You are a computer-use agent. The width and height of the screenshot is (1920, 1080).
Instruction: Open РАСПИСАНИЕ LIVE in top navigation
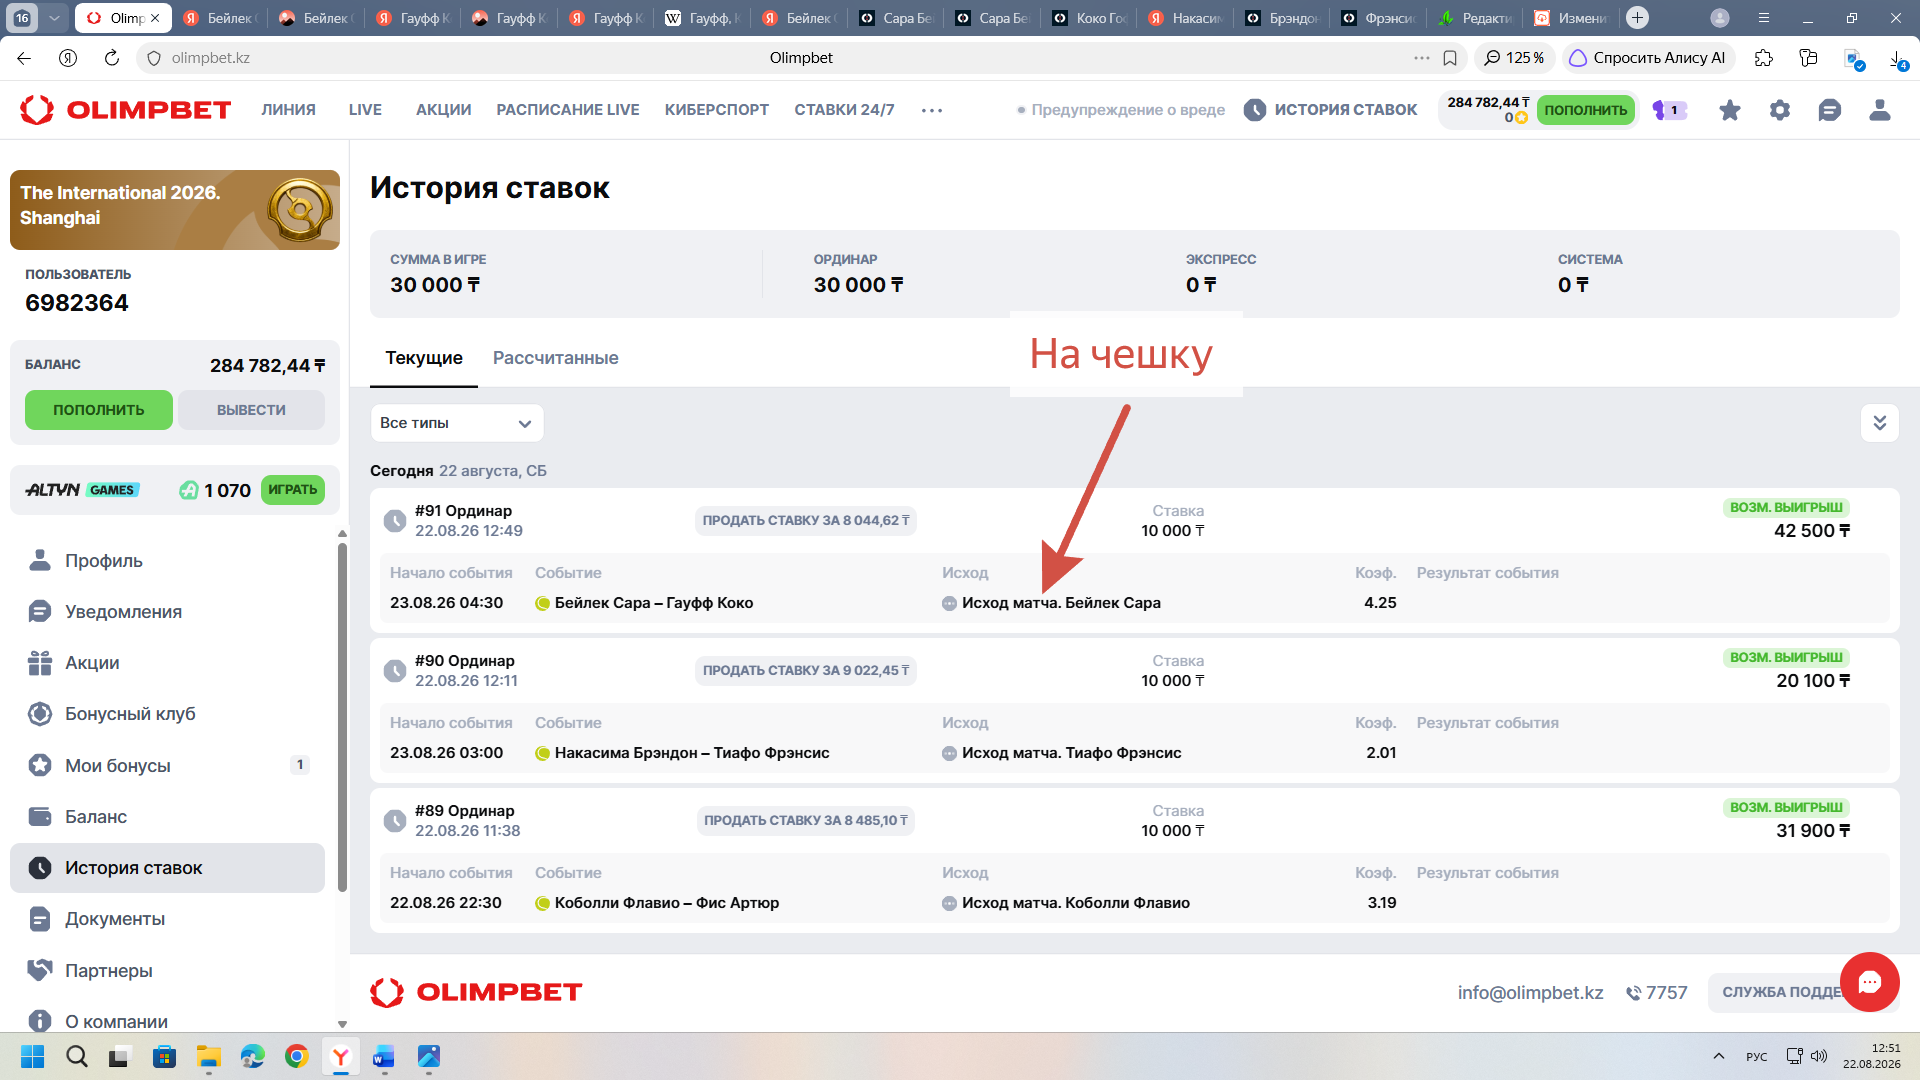568,110
